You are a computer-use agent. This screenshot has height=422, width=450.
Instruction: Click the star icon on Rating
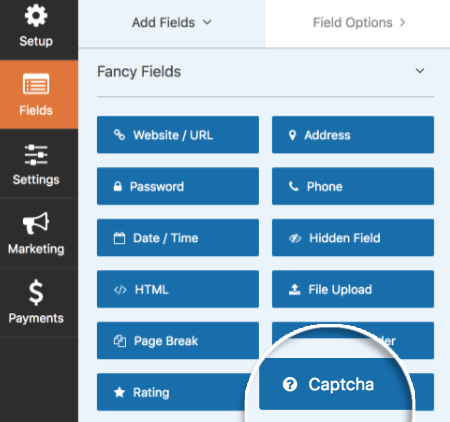click(x=119, y=392)
